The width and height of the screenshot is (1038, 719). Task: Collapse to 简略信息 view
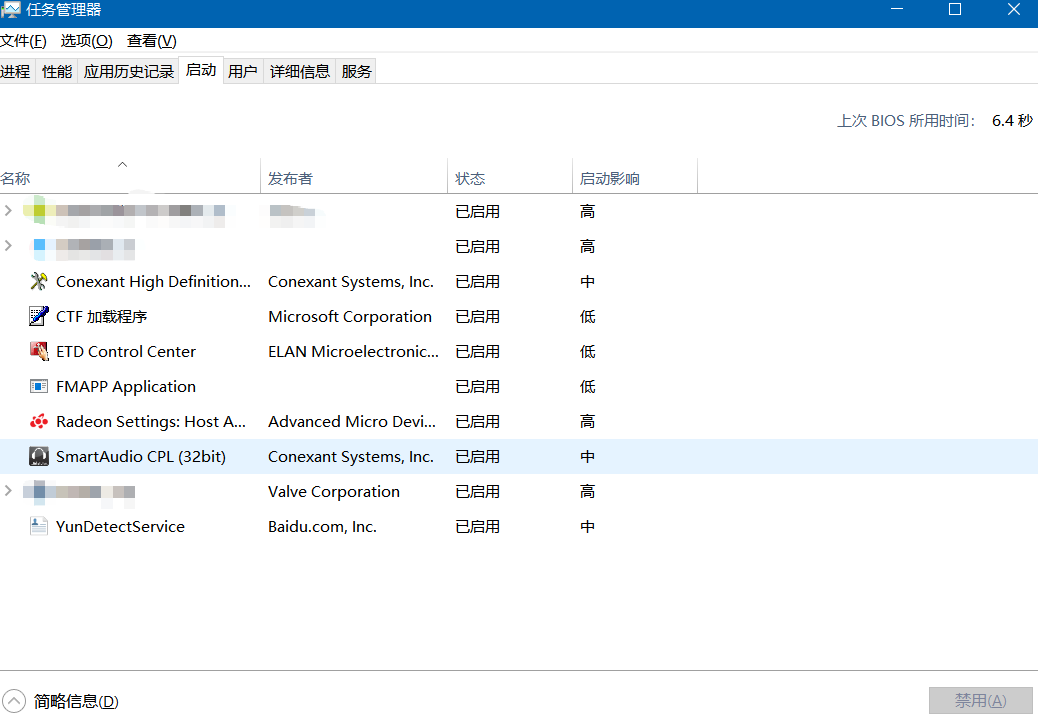[62, 702]
